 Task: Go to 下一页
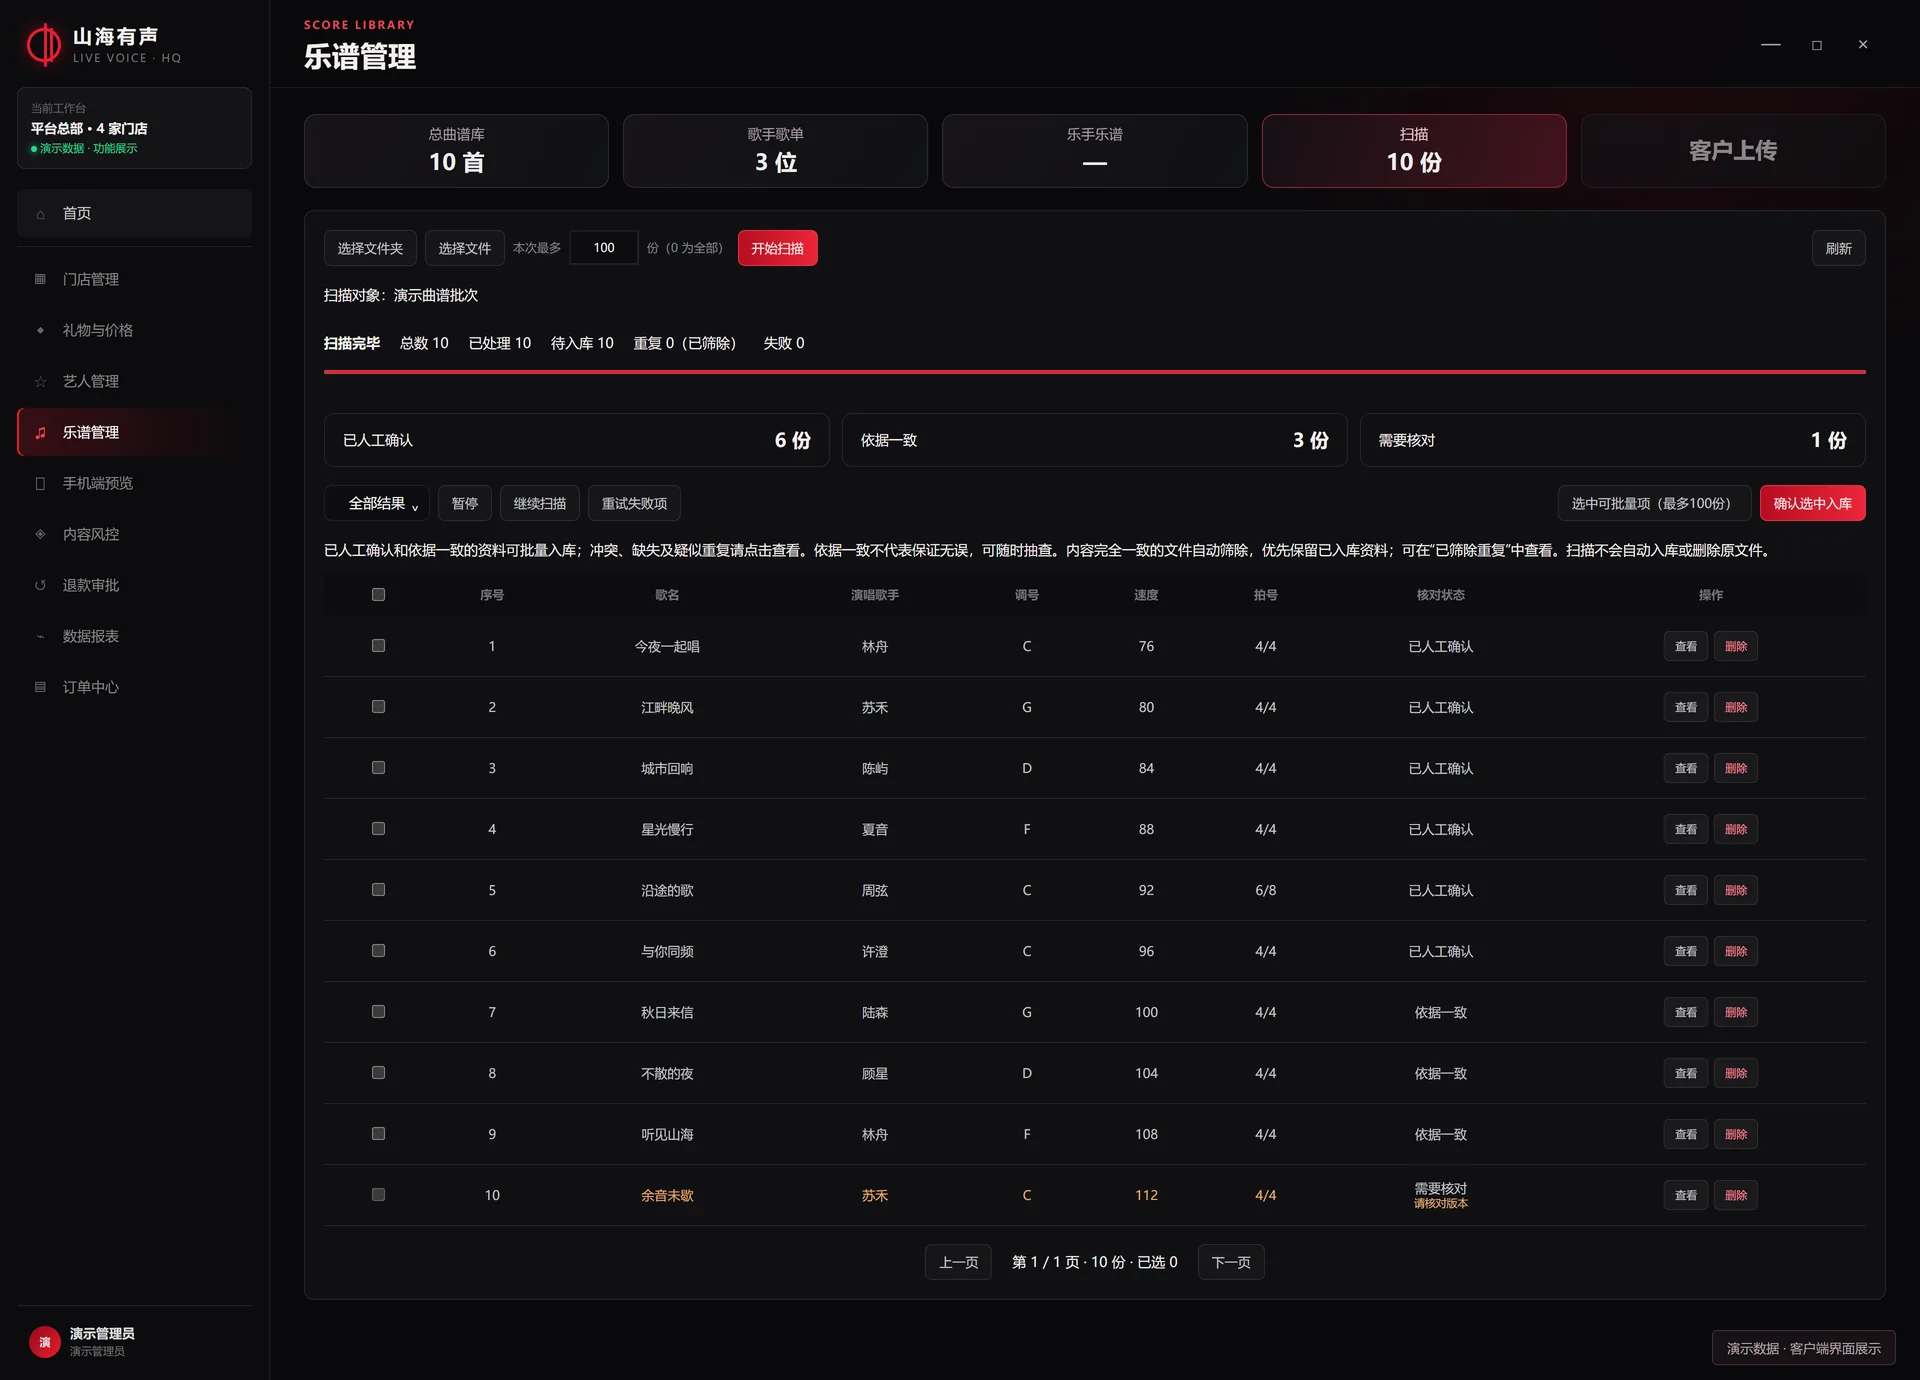[x=1231, y=1262]
